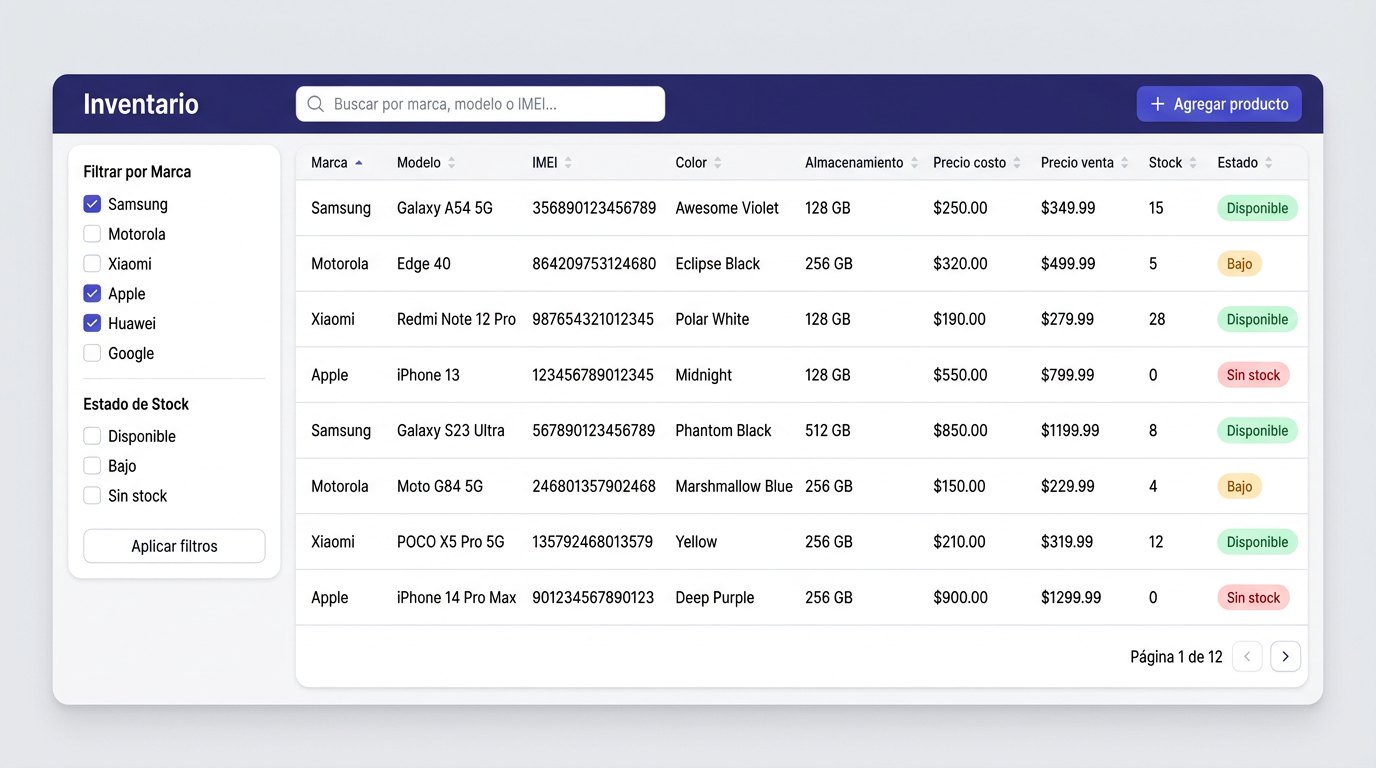Click the Página 1 de 12 indicator
This screenshot has width=1376, height=768.
(1176, 656)
